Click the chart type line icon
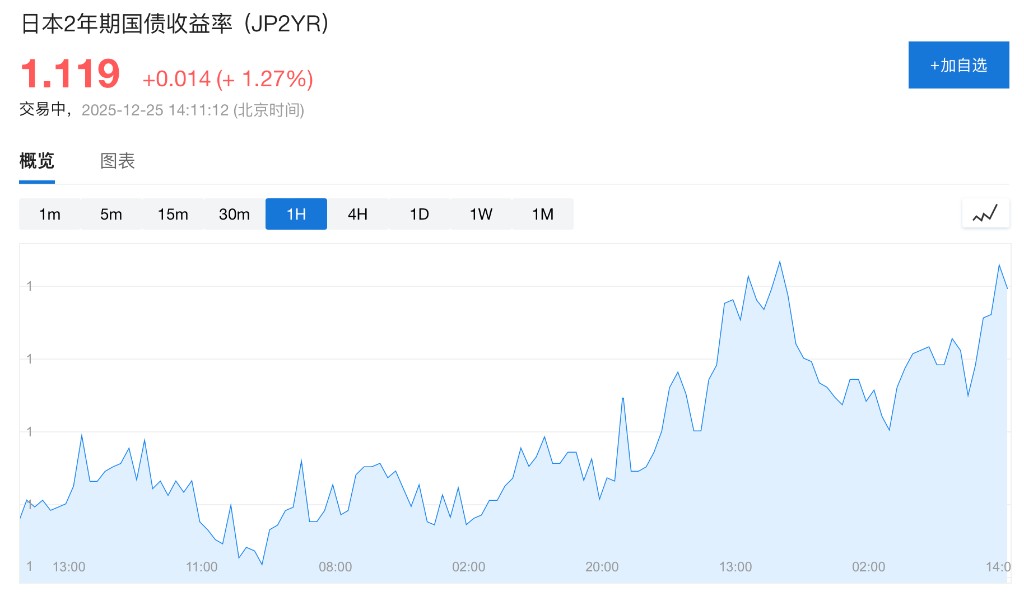This screenshot has height=597, width=1024. [985, 213]
